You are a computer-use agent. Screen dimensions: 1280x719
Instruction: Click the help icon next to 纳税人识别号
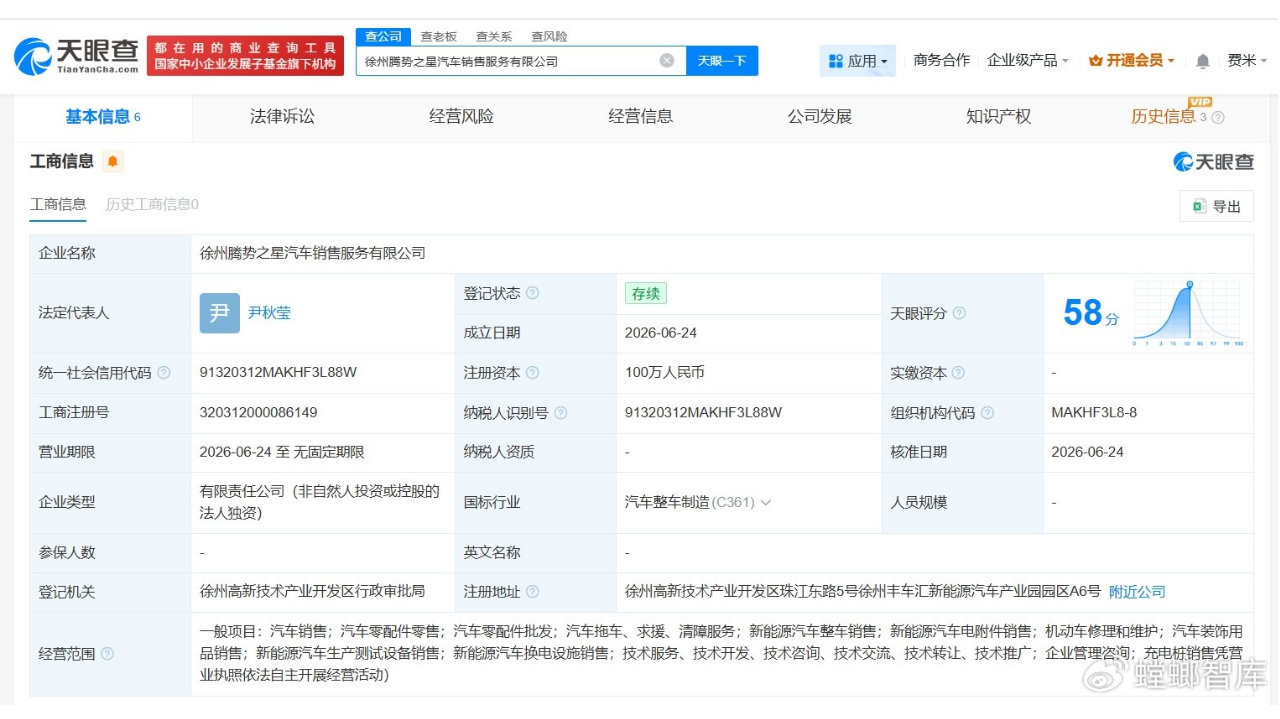560,412
